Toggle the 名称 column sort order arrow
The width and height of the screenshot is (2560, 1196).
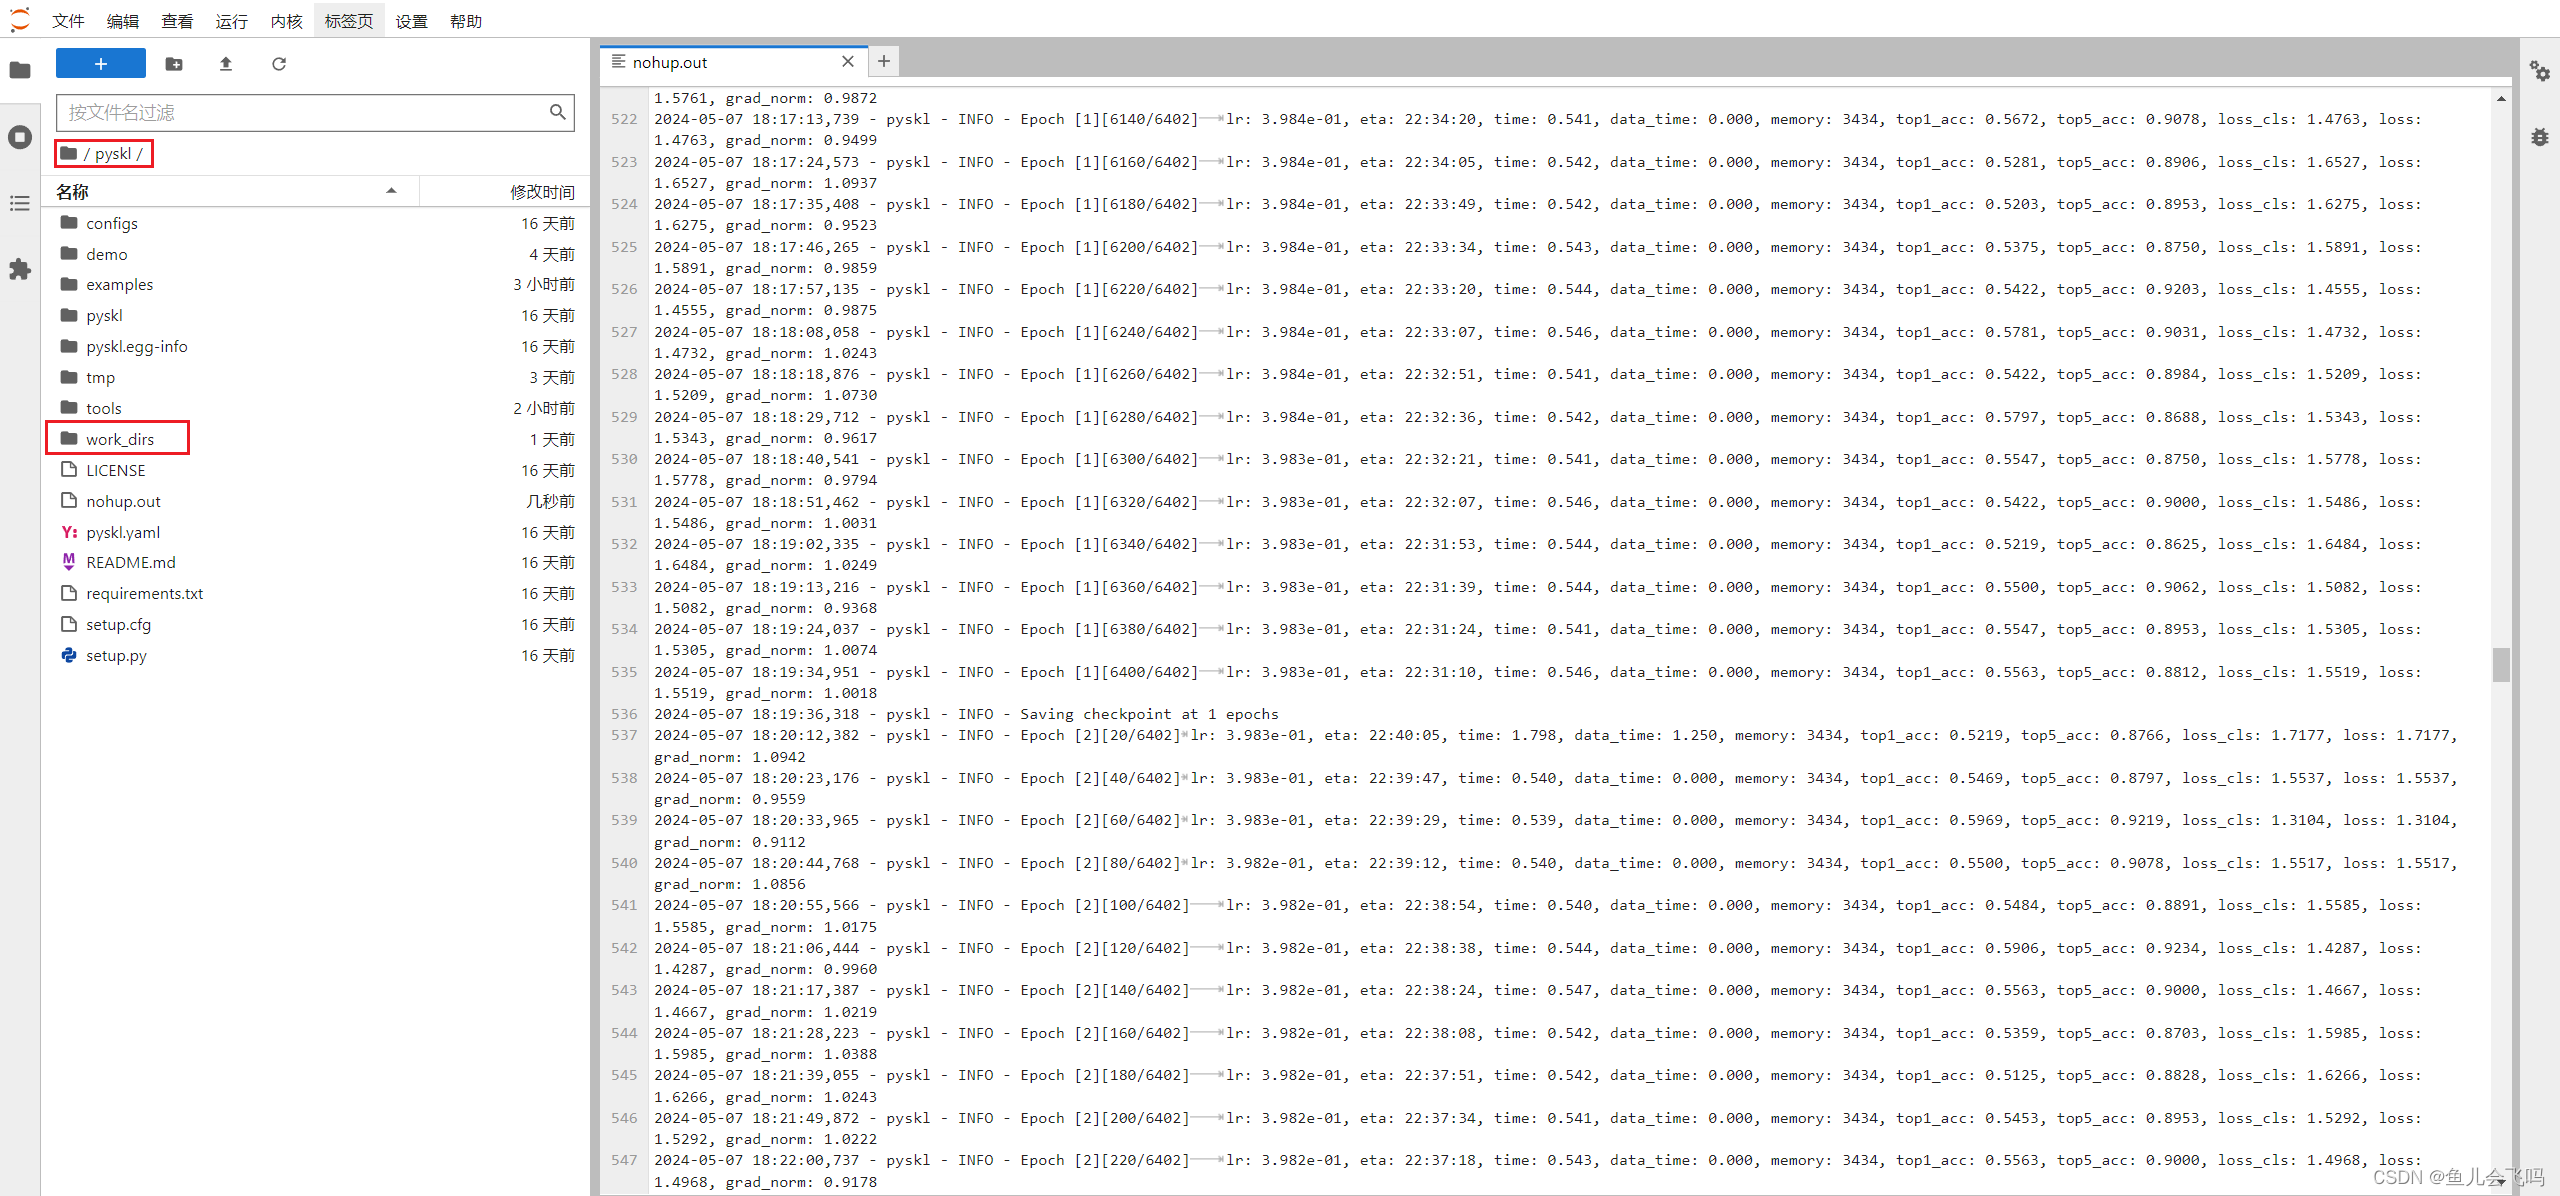pos(391,190)
